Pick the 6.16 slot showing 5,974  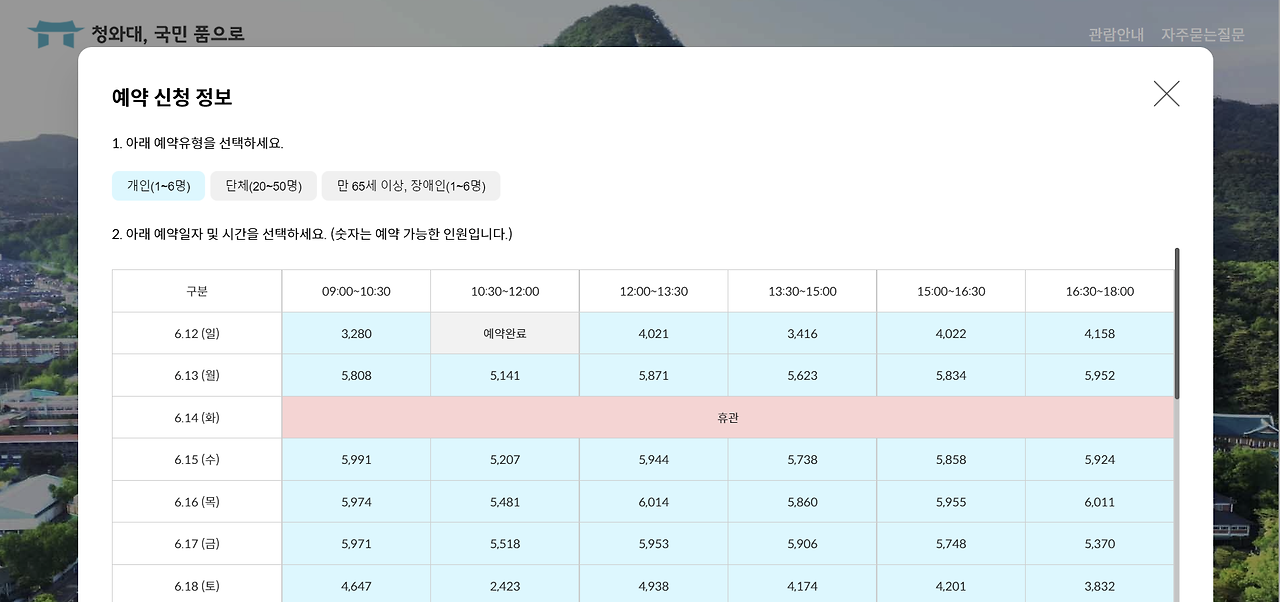356,502
